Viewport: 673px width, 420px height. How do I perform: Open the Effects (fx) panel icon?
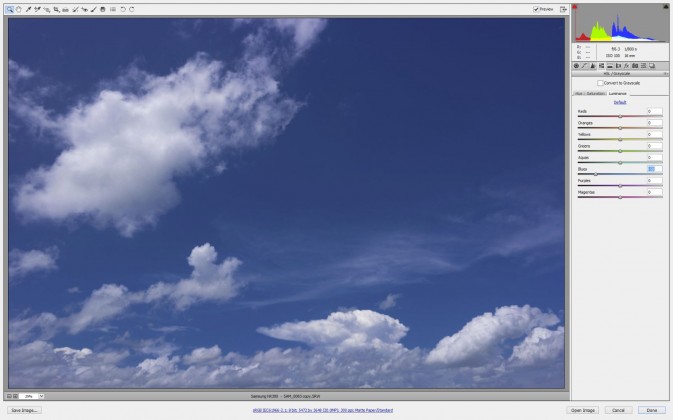coord(627,66)
